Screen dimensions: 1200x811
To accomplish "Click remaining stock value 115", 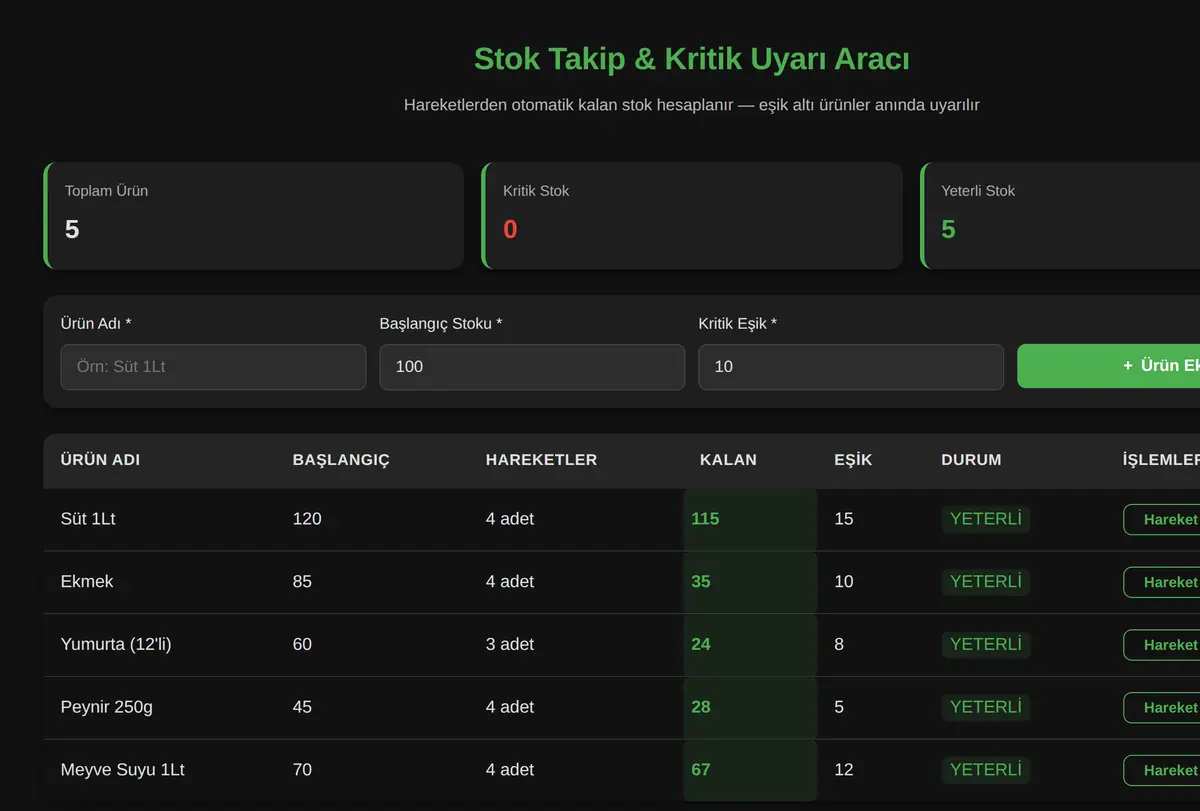I will tap(705, 519).
